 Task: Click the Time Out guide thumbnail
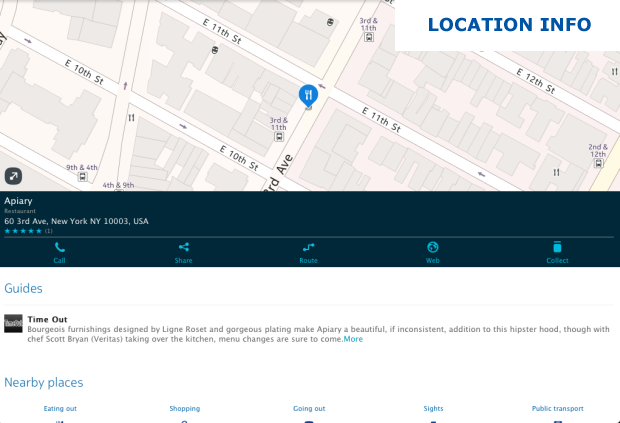tap(13, 324)
